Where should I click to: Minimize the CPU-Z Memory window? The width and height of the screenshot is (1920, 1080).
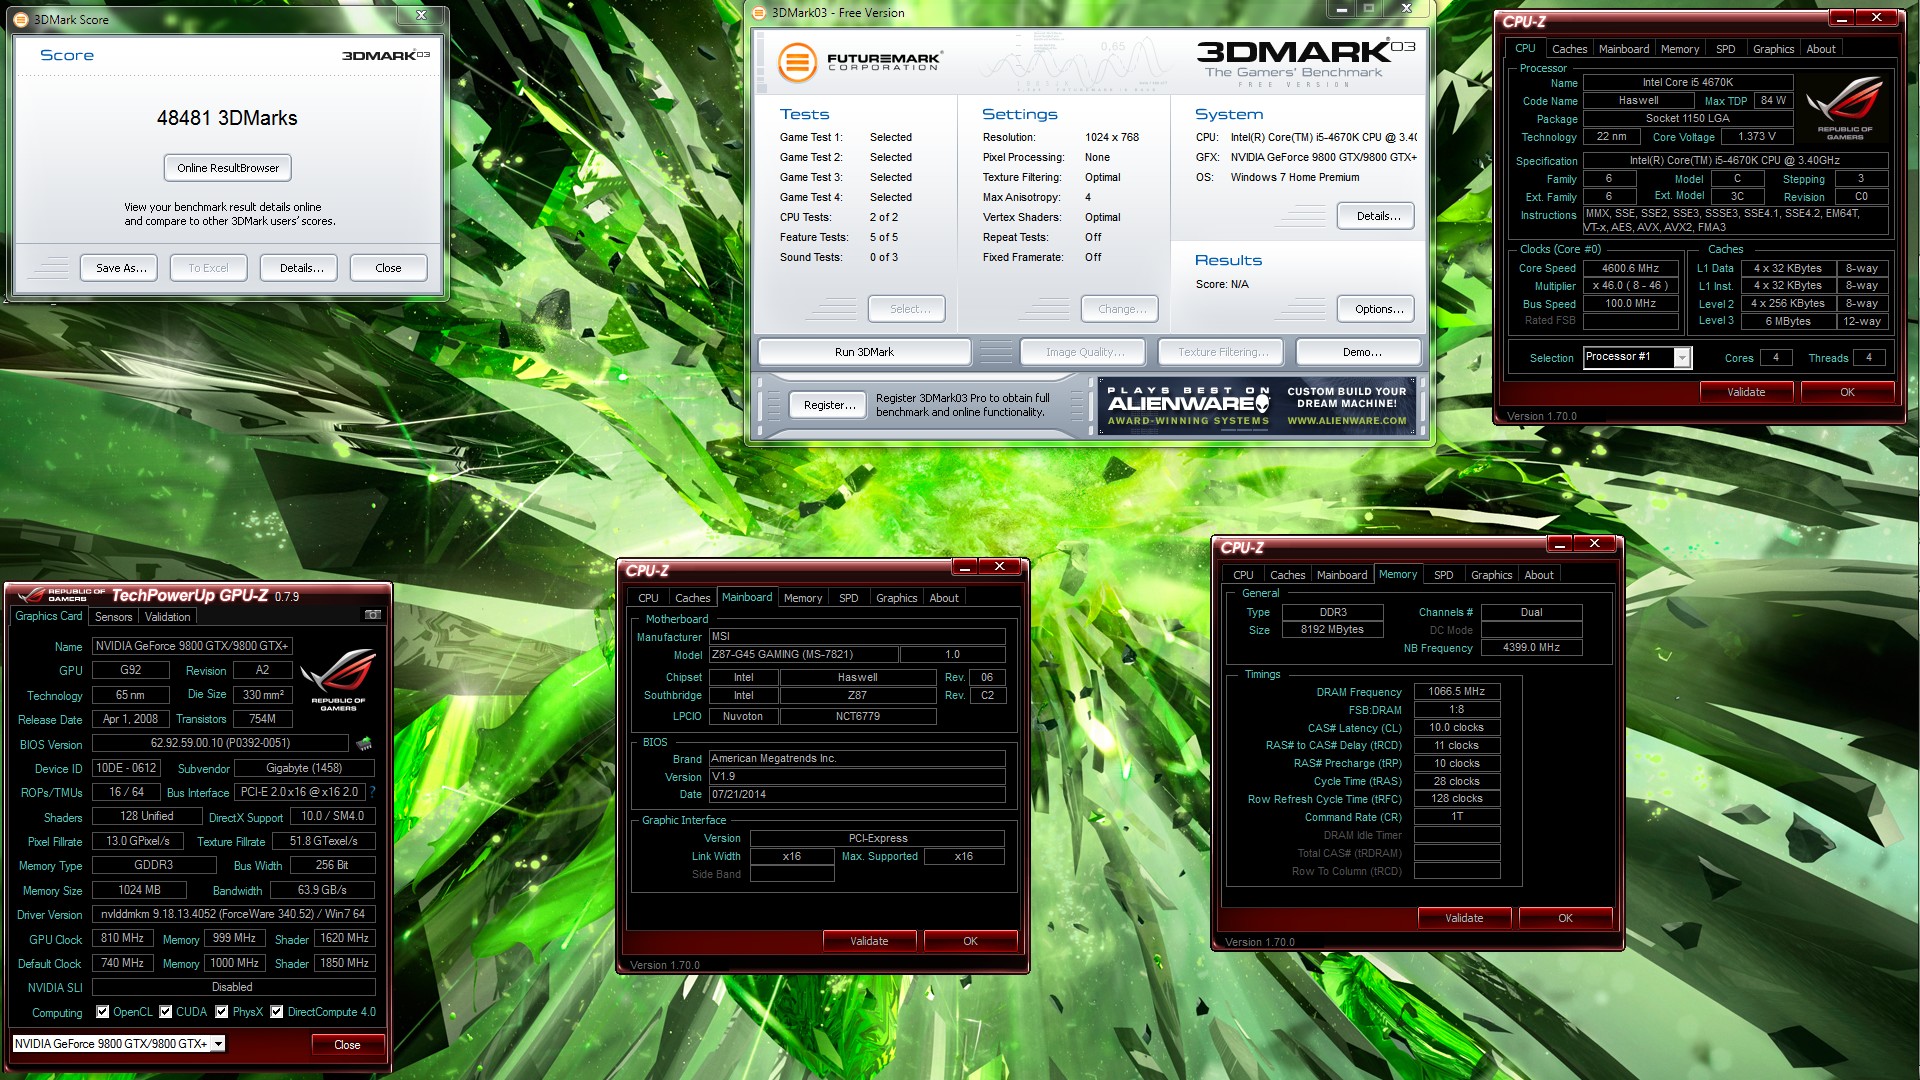[x=1559, y=544]
